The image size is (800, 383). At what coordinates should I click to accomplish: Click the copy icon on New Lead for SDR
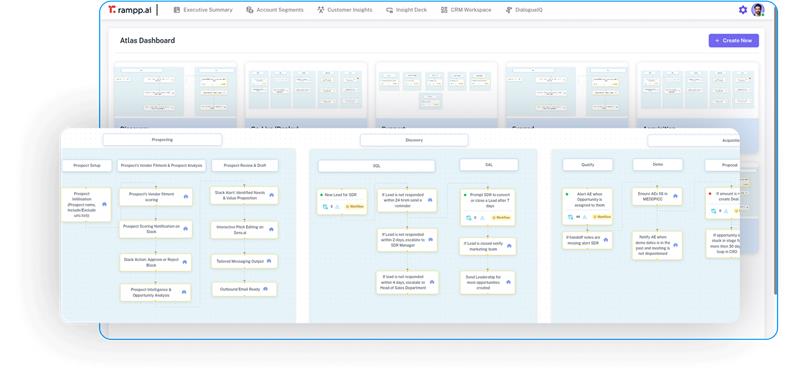pyautogui.click(x=325, y=207)
